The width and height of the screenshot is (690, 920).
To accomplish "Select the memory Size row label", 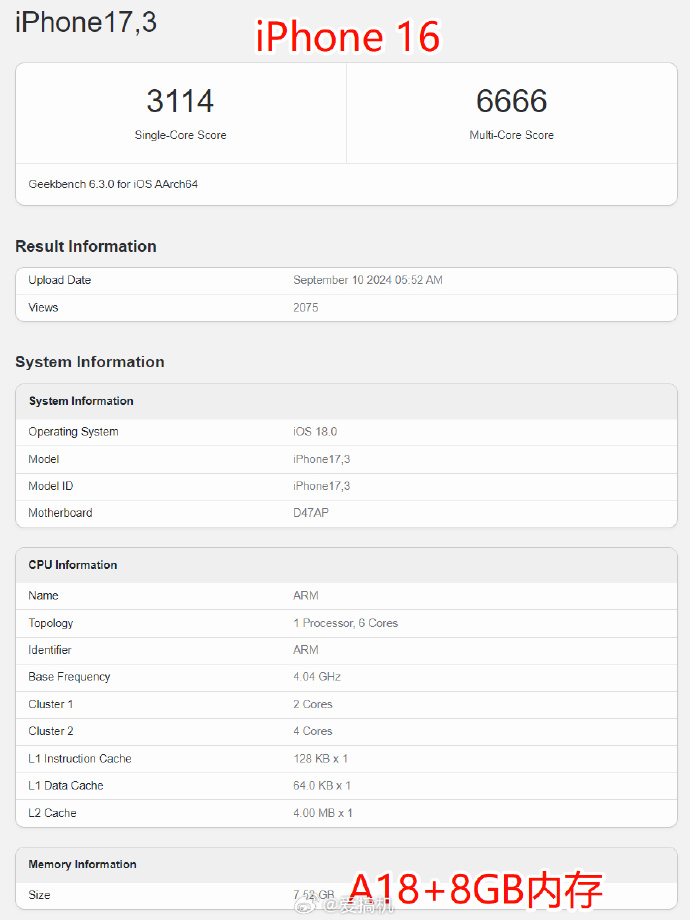I will coord(39,895).
